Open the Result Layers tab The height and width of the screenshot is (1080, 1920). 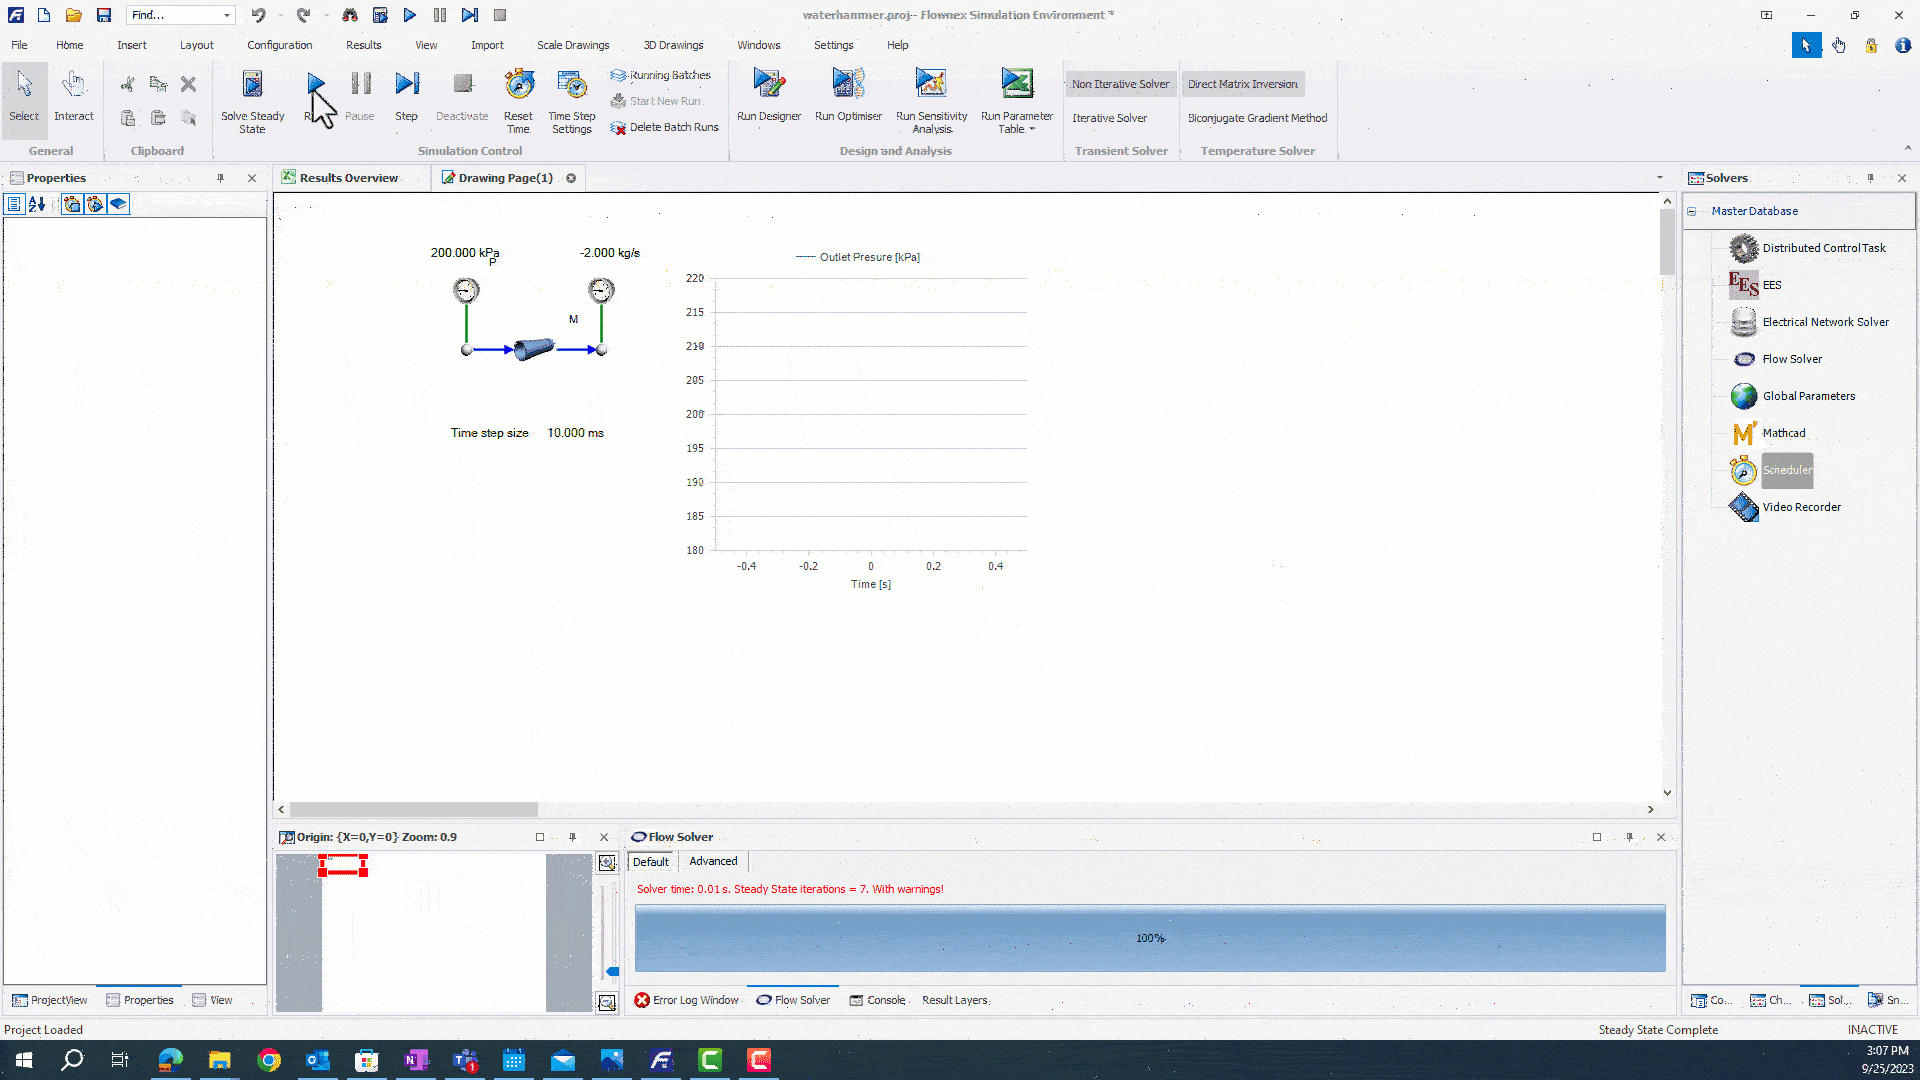pos(954,1000)
